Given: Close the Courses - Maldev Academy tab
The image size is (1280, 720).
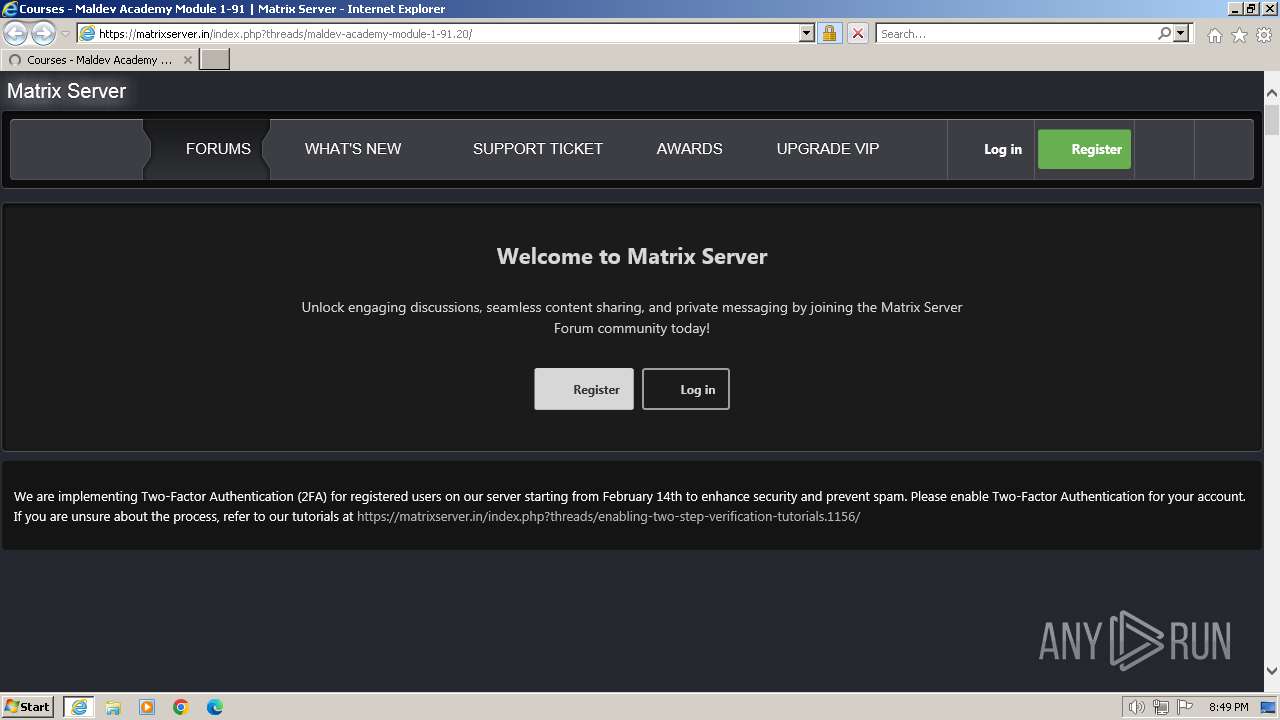Looking at the screenshot, I should point(187,60).
